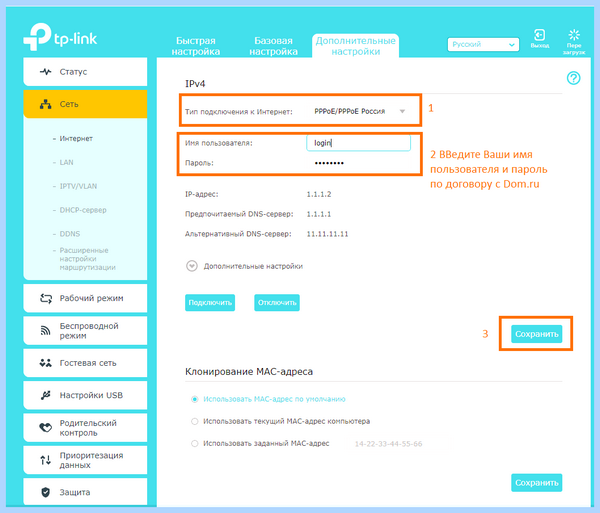
Task: Click the custom MAC address input field
Action: pyautogui.click(x=399, y=444)
